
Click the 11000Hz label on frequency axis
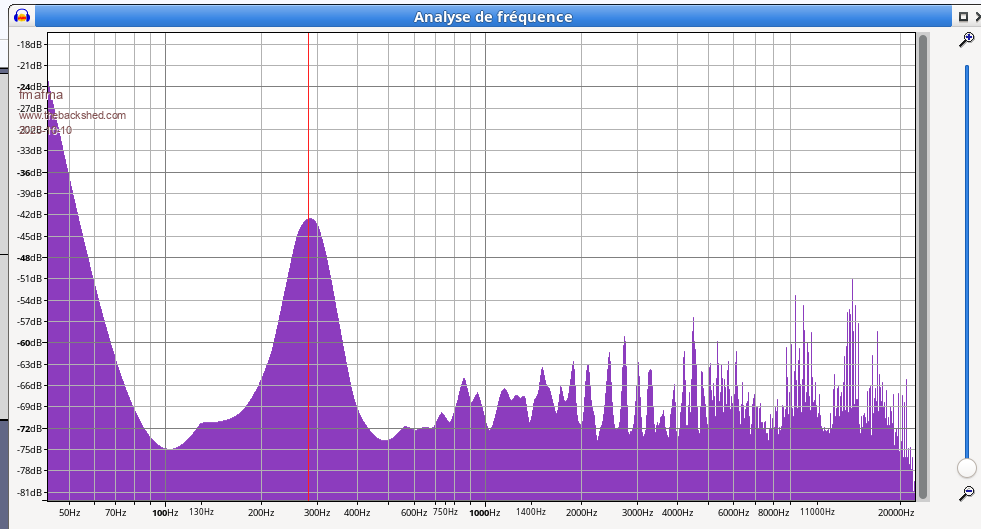[x=816, y=512]
